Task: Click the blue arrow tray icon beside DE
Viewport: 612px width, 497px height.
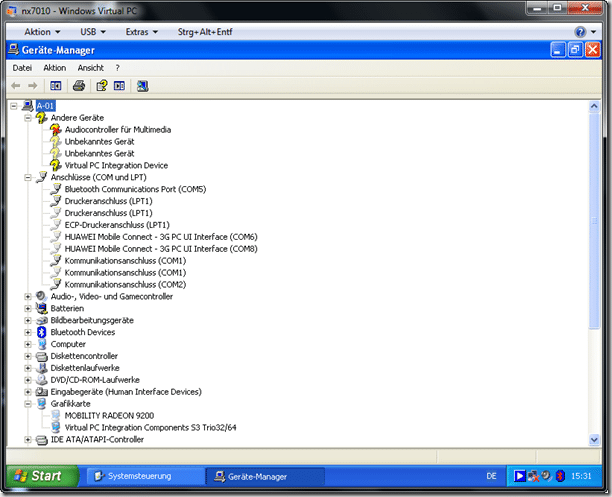Action: (519, 476)
